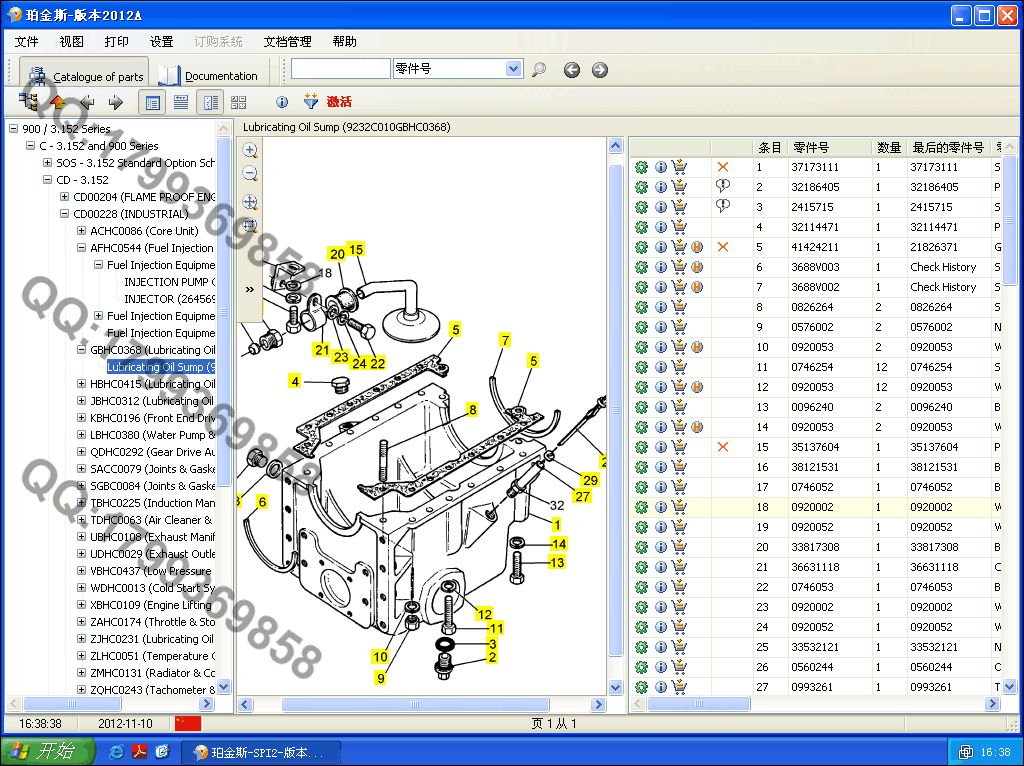Toggle the first list view layout button
This screenshot has height=766, width=1024.
click(153, 102)
